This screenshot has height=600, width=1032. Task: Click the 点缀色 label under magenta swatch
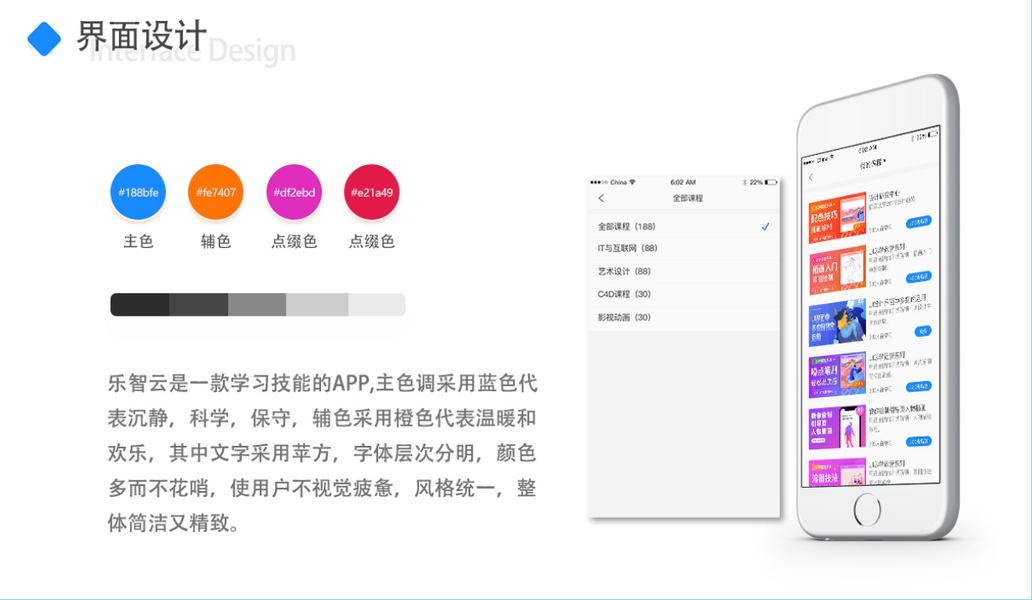point(294,241)
